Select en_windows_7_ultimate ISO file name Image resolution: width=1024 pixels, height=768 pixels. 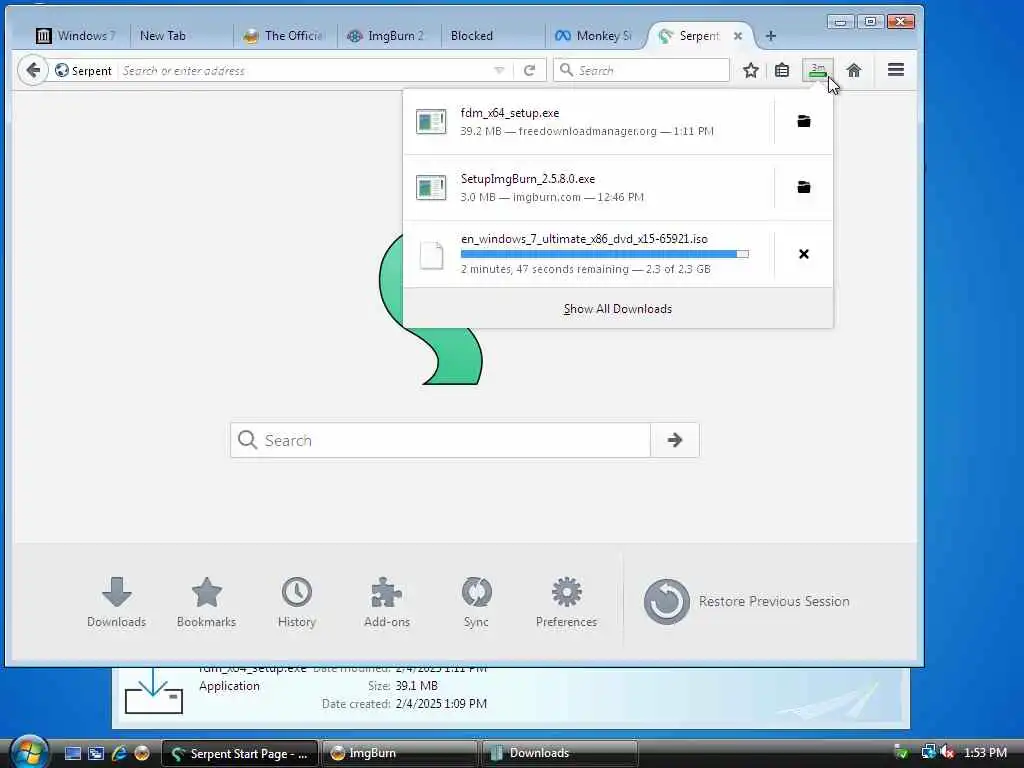click(584, 239)
